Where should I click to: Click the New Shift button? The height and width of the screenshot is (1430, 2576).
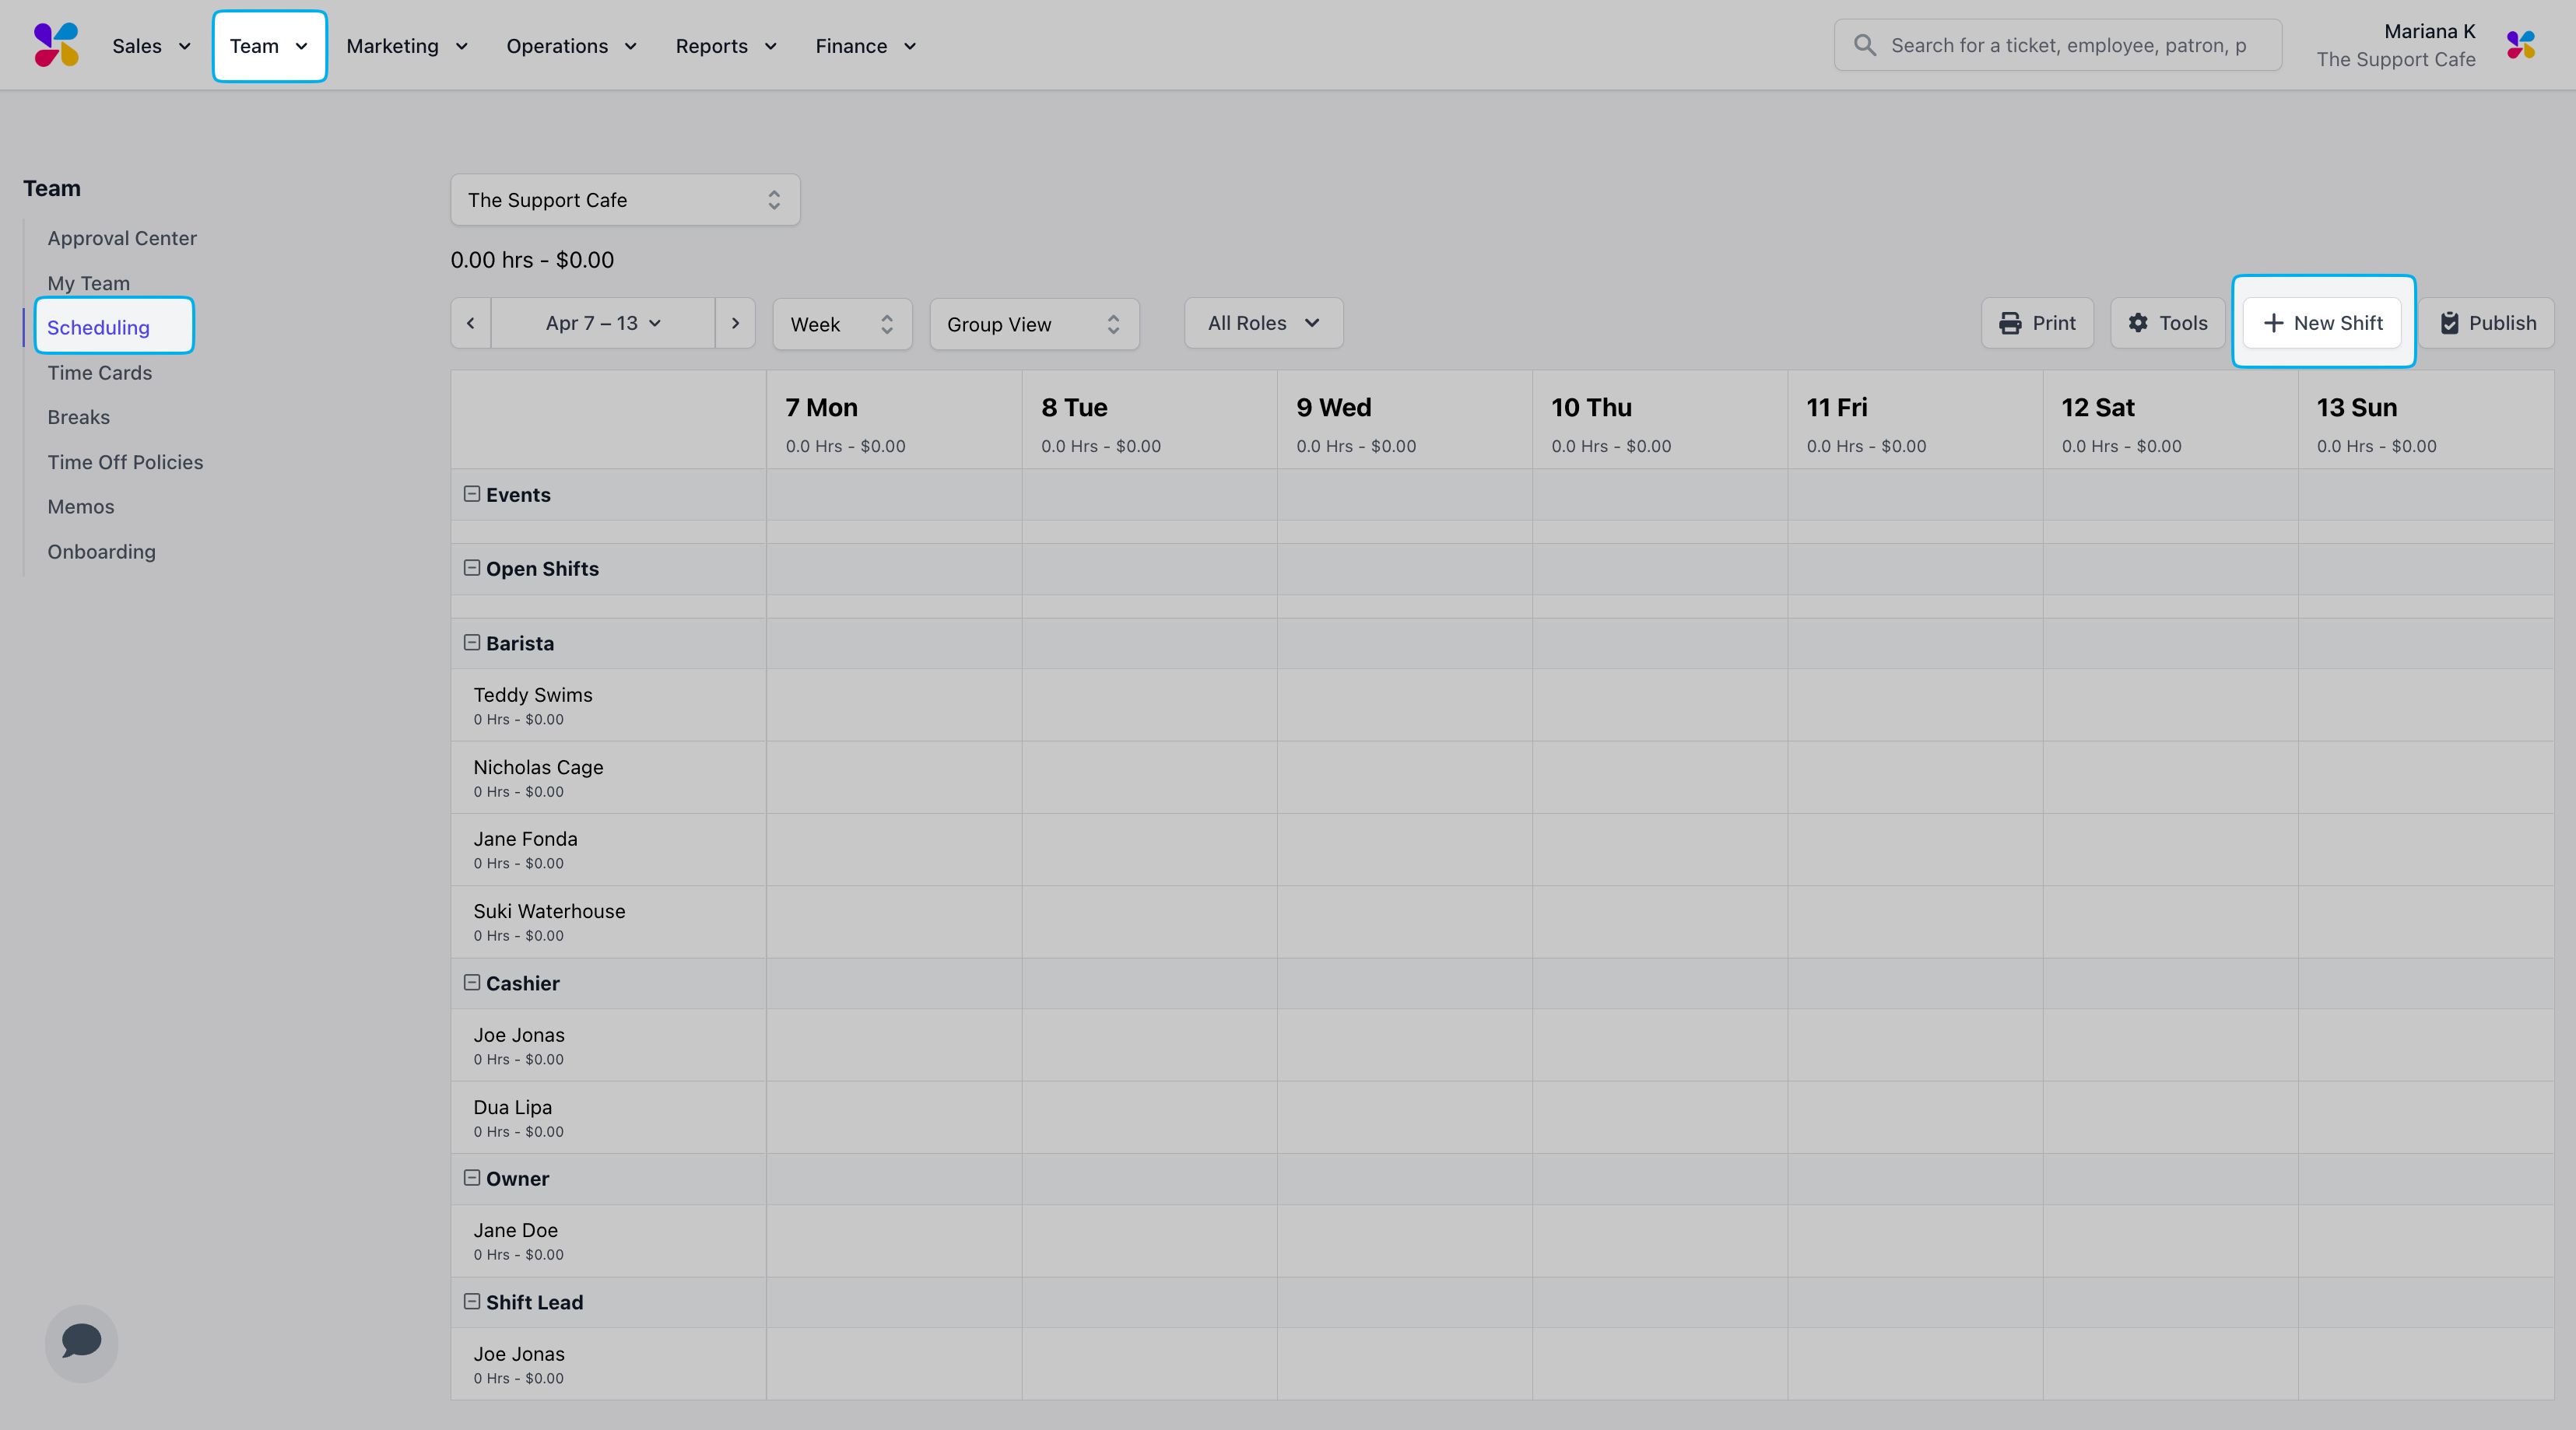[2322, 323]
